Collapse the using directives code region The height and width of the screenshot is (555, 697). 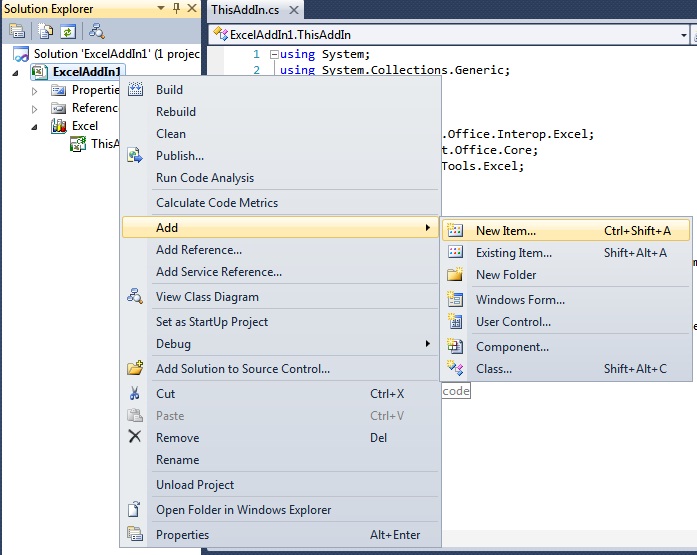(274, 55)
